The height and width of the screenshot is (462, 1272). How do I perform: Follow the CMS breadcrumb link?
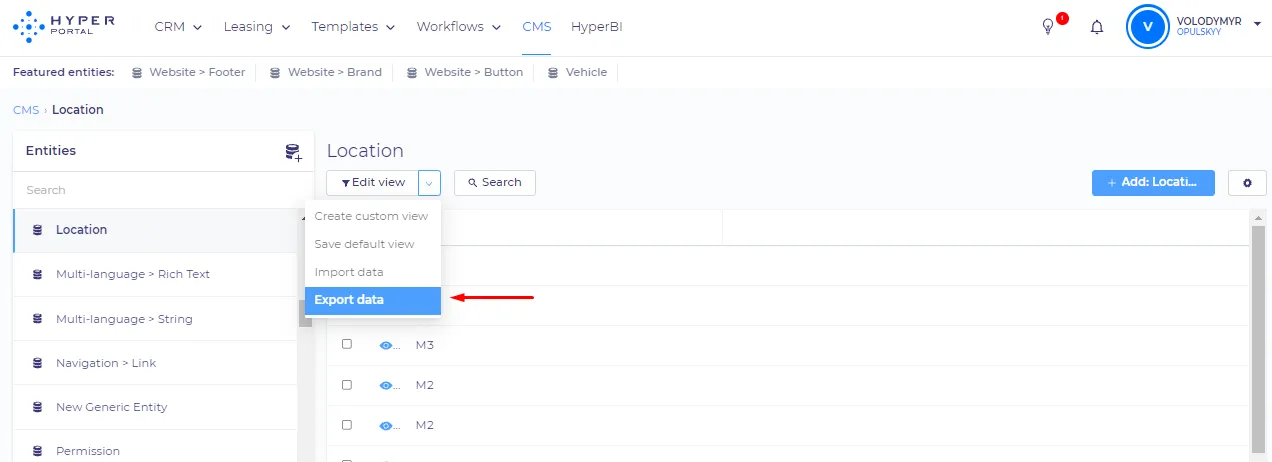coord(26,110)
